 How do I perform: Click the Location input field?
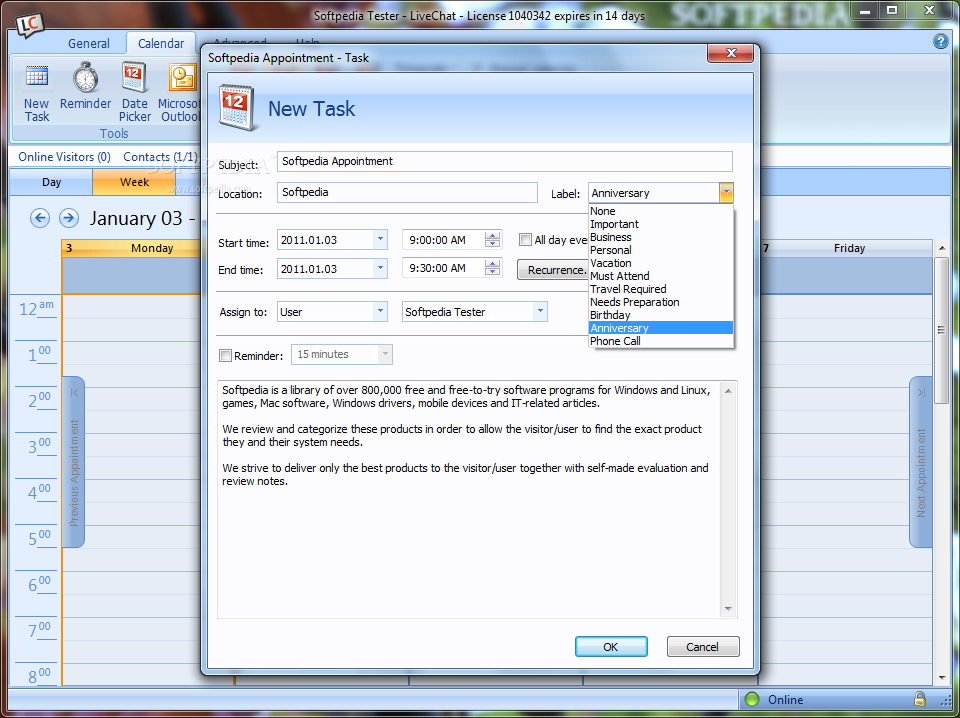[x=407, y=192]
